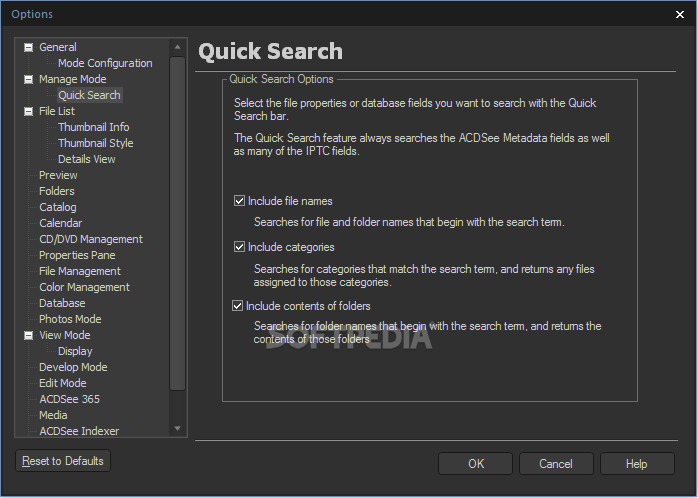
Task: Close the Options dialog window
Action: (680, 15)
